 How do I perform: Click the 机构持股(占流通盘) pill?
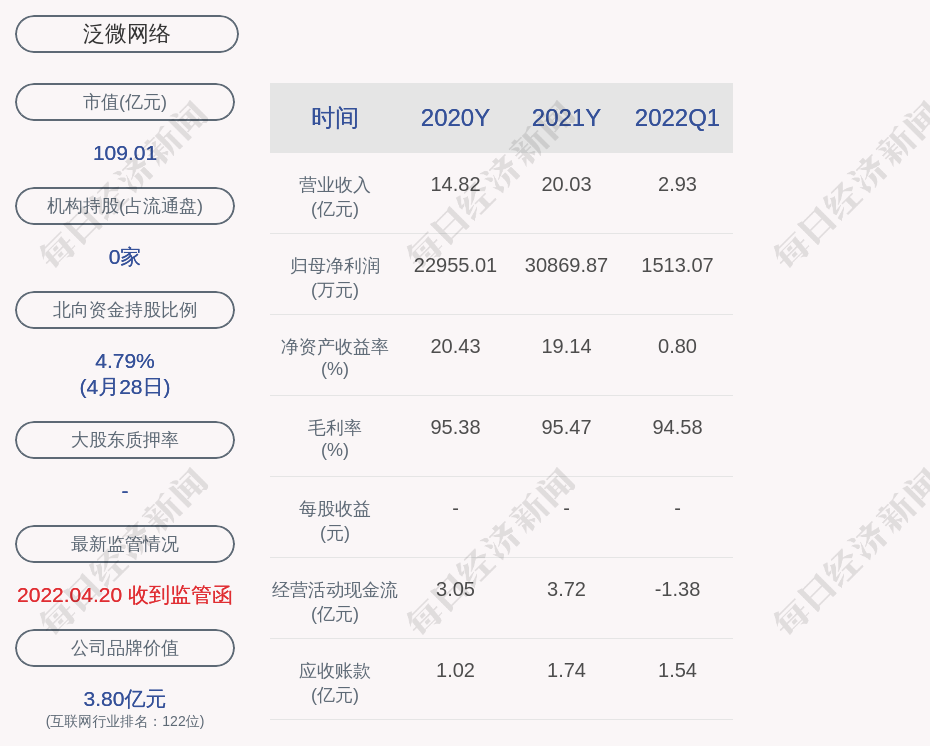click(125, 206)
